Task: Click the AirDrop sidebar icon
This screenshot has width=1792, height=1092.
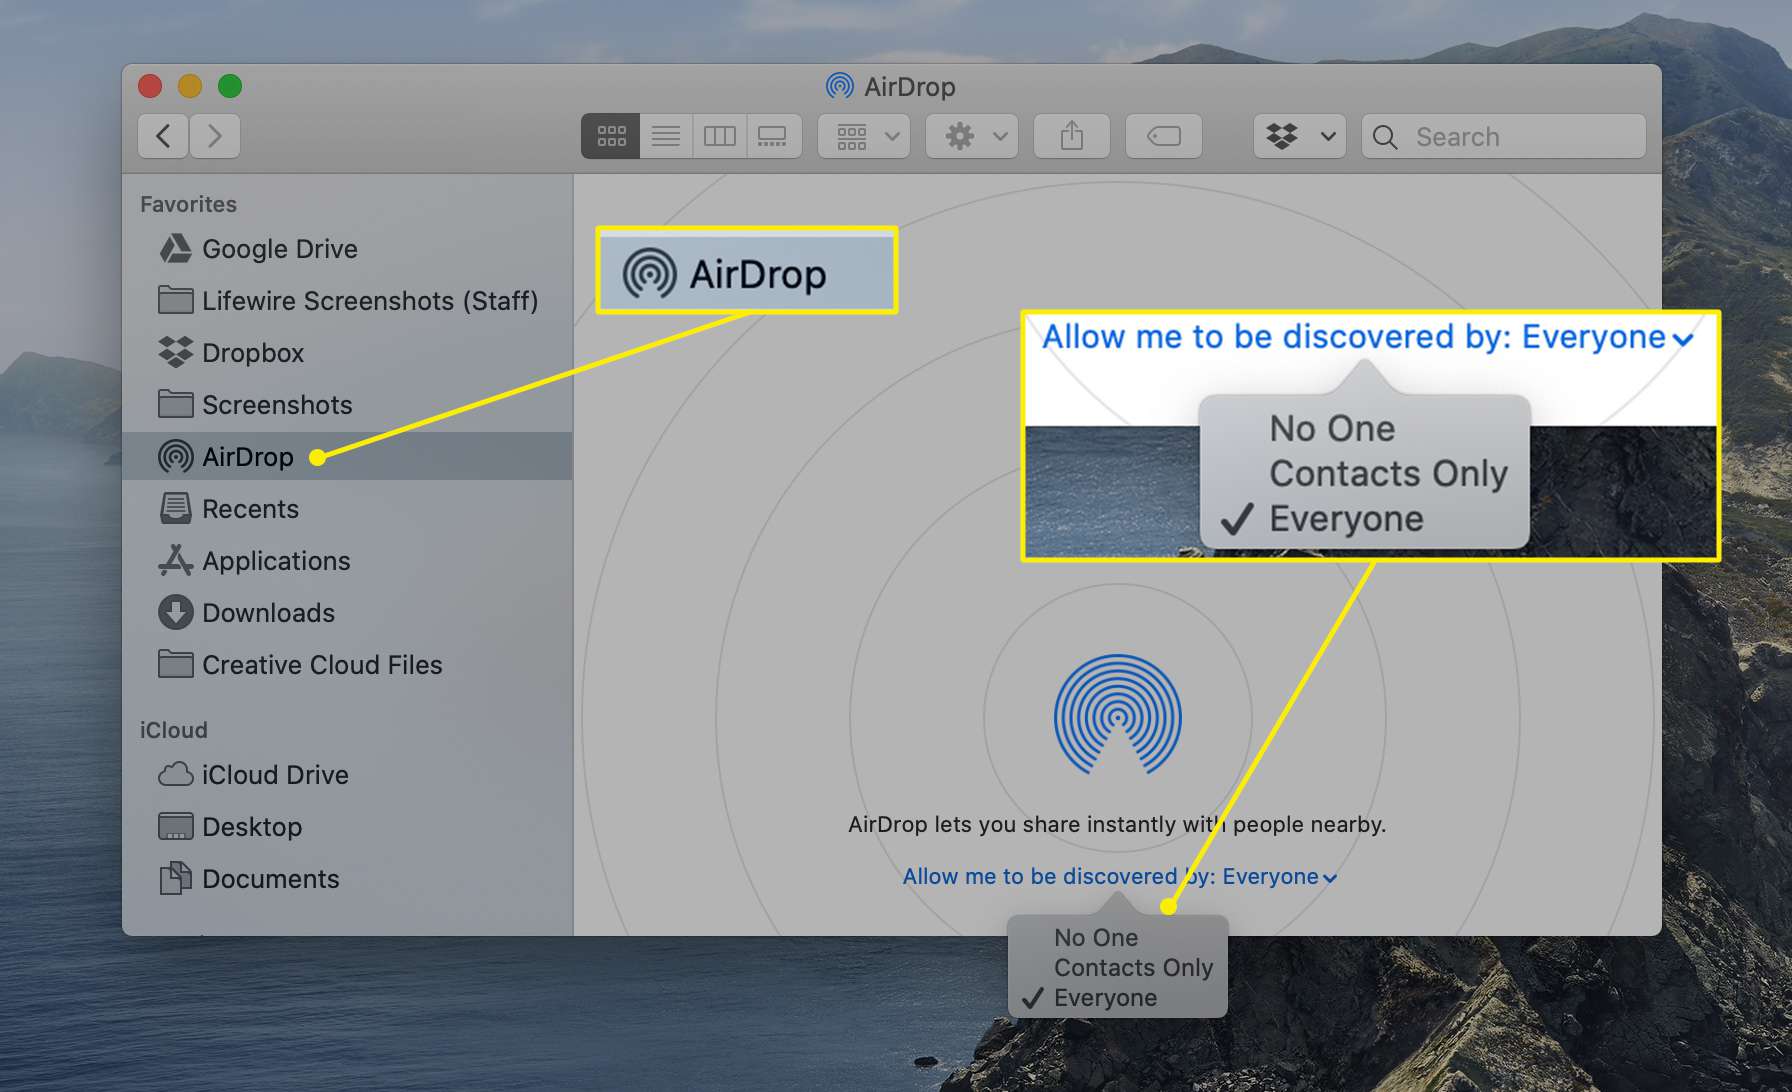Action: pyautogui.click(x=176, y=457)
